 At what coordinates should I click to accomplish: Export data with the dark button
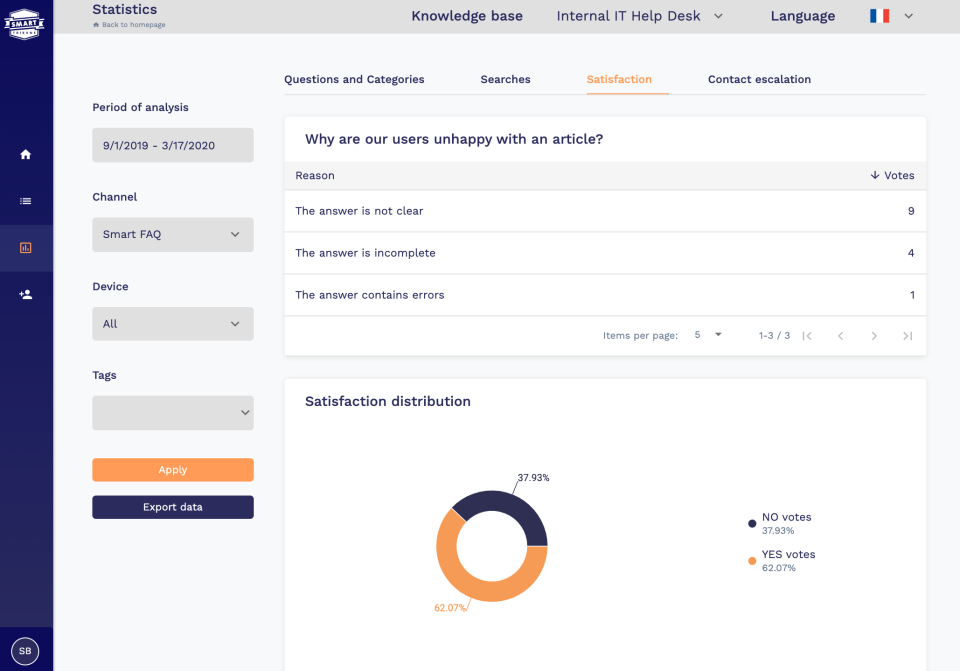click(x=172, y=506)
